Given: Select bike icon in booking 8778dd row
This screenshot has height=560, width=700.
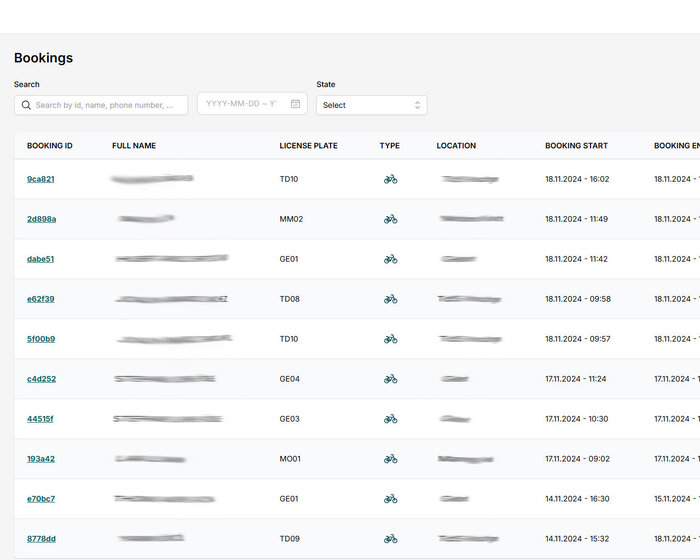Looking at the screenshot, I should click(390, 539).
